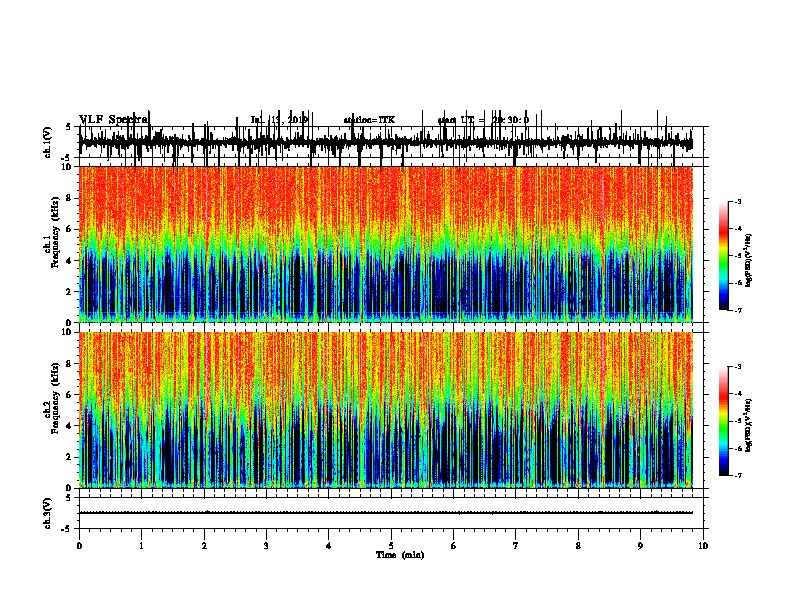The height and width of the screenshot is (612, 792).
Task: Select the ch.1(V) axis label
Action: tap(48, 142)
